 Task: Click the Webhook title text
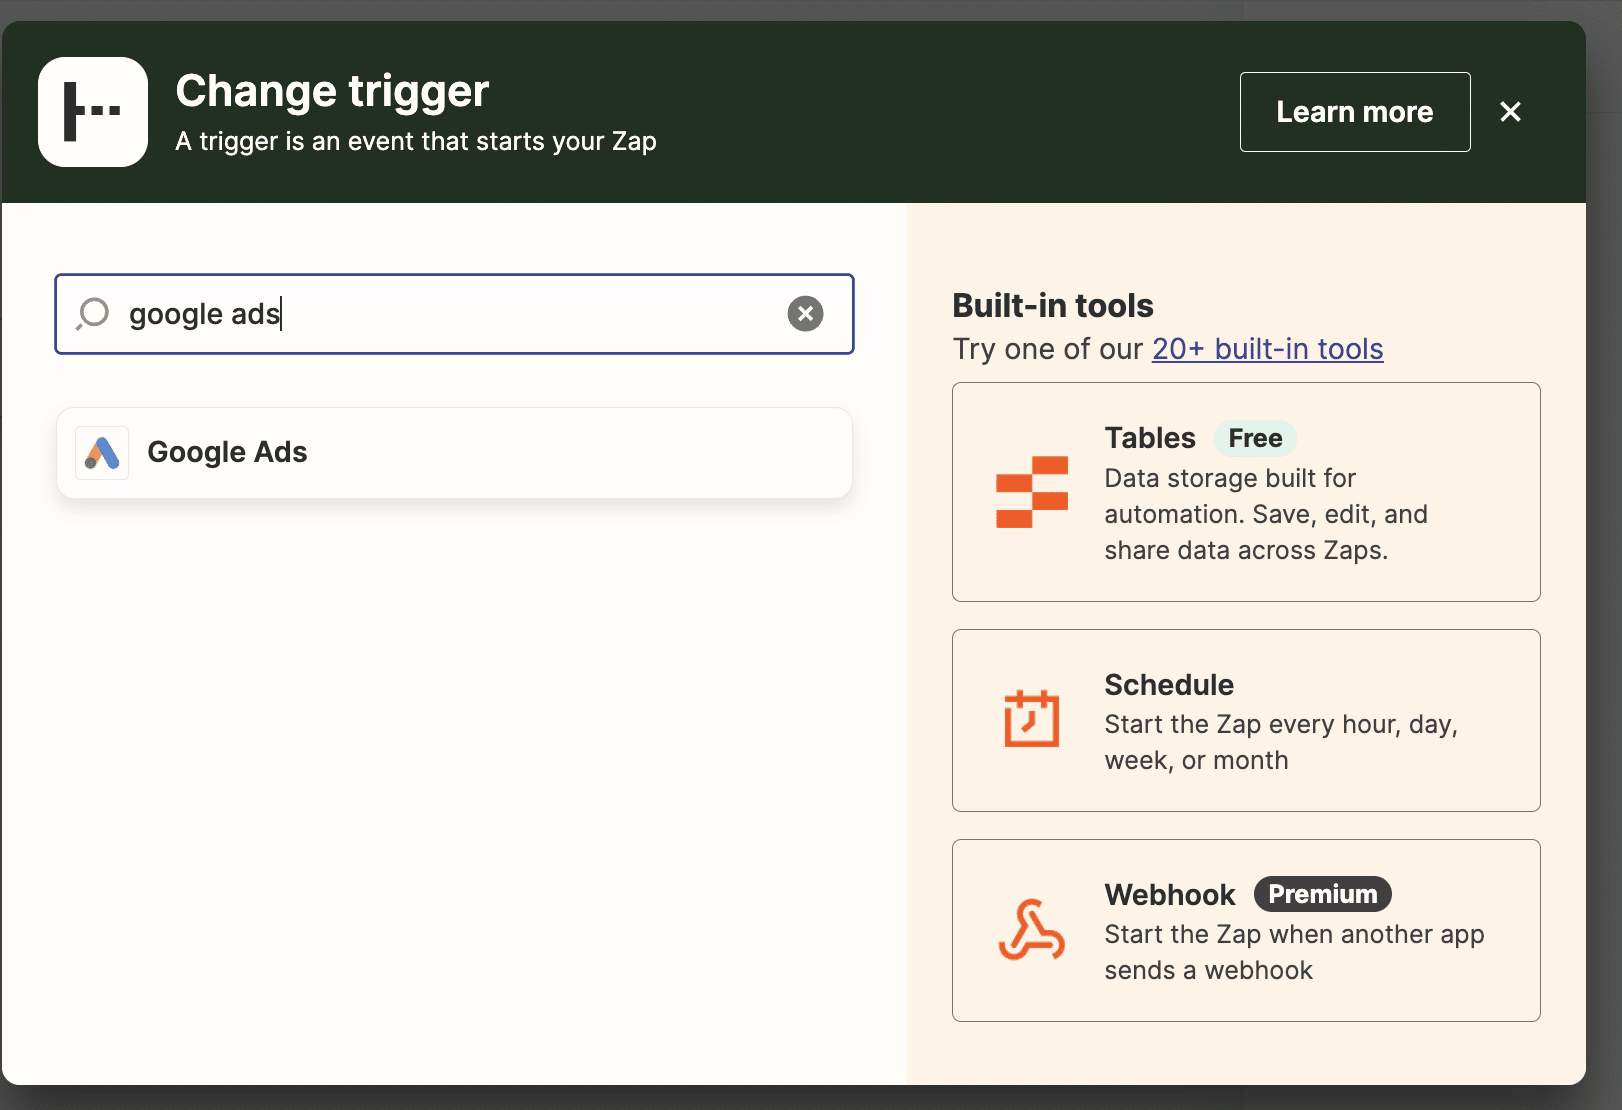click(1170, 895)
